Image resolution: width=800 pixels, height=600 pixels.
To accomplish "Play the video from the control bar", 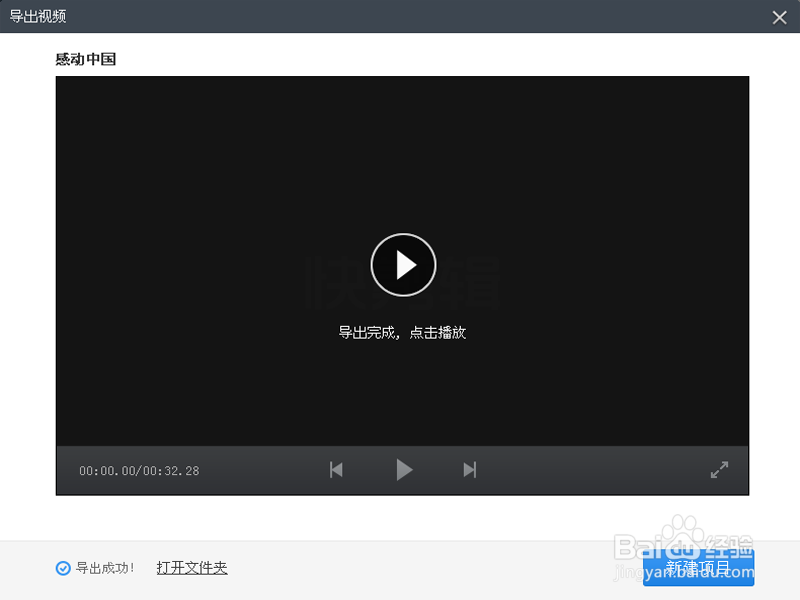I will [404, 469].
